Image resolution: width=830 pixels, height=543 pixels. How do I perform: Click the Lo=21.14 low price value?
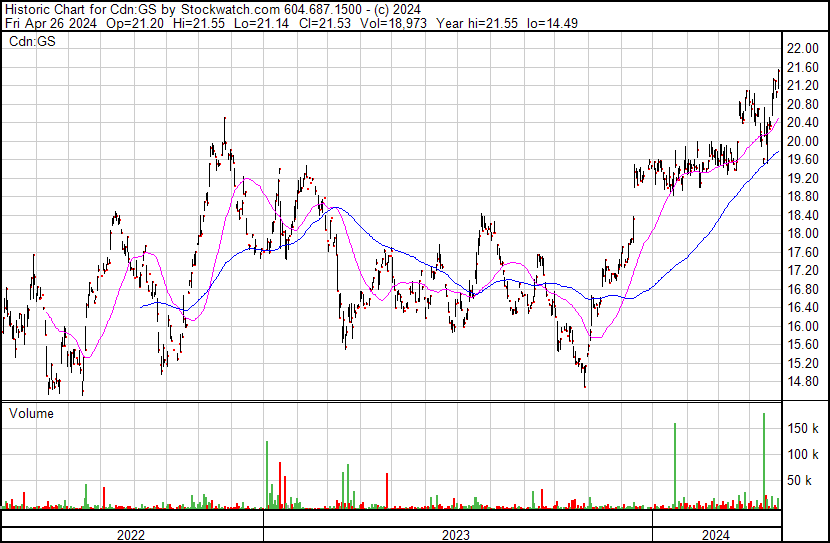pos(261,23)
